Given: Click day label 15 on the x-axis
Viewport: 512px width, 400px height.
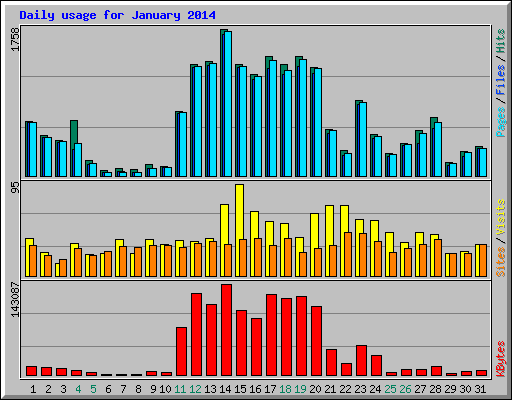Looking at the screenshot, I should click(240, 389).
